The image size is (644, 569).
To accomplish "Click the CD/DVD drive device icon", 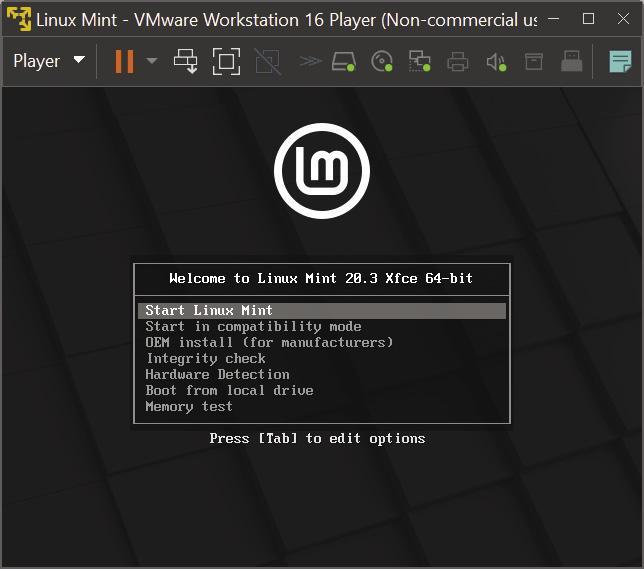I will tap(382, 61).
